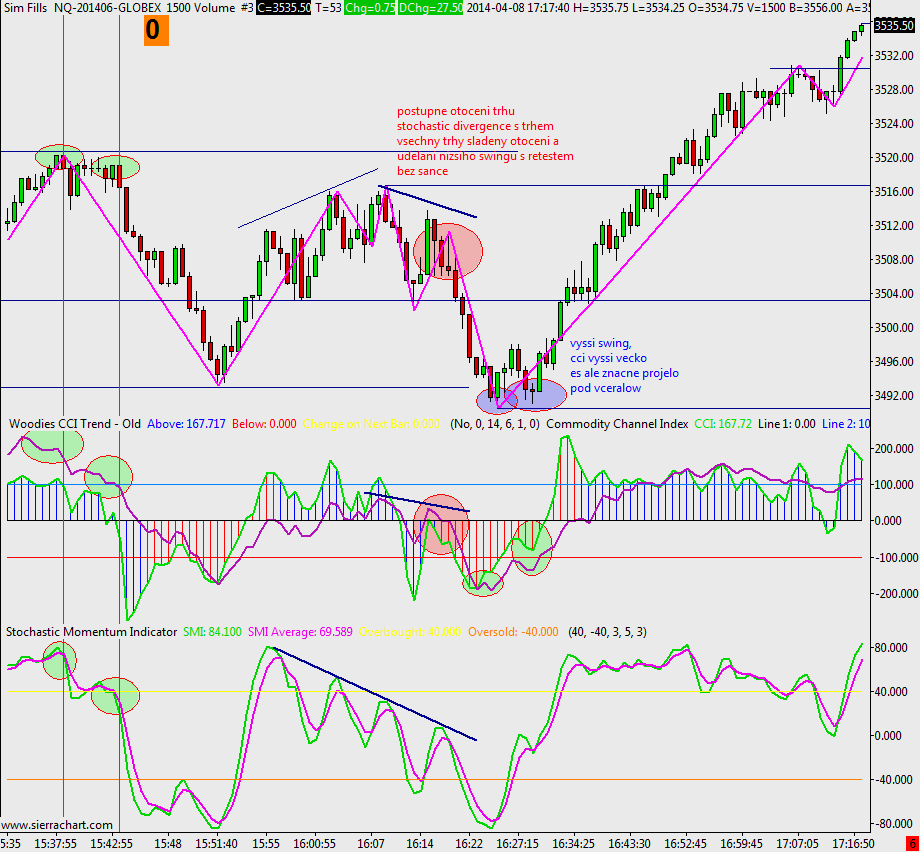Click the last price tag 3535.50
The image size is (920, 852).
[894, 25]
